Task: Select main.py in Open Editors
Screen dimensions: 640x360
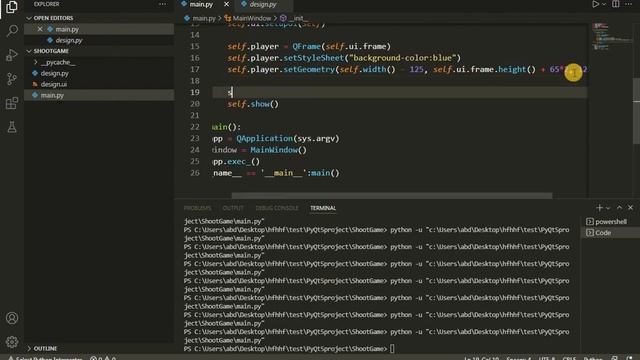Action: (99, 29)
